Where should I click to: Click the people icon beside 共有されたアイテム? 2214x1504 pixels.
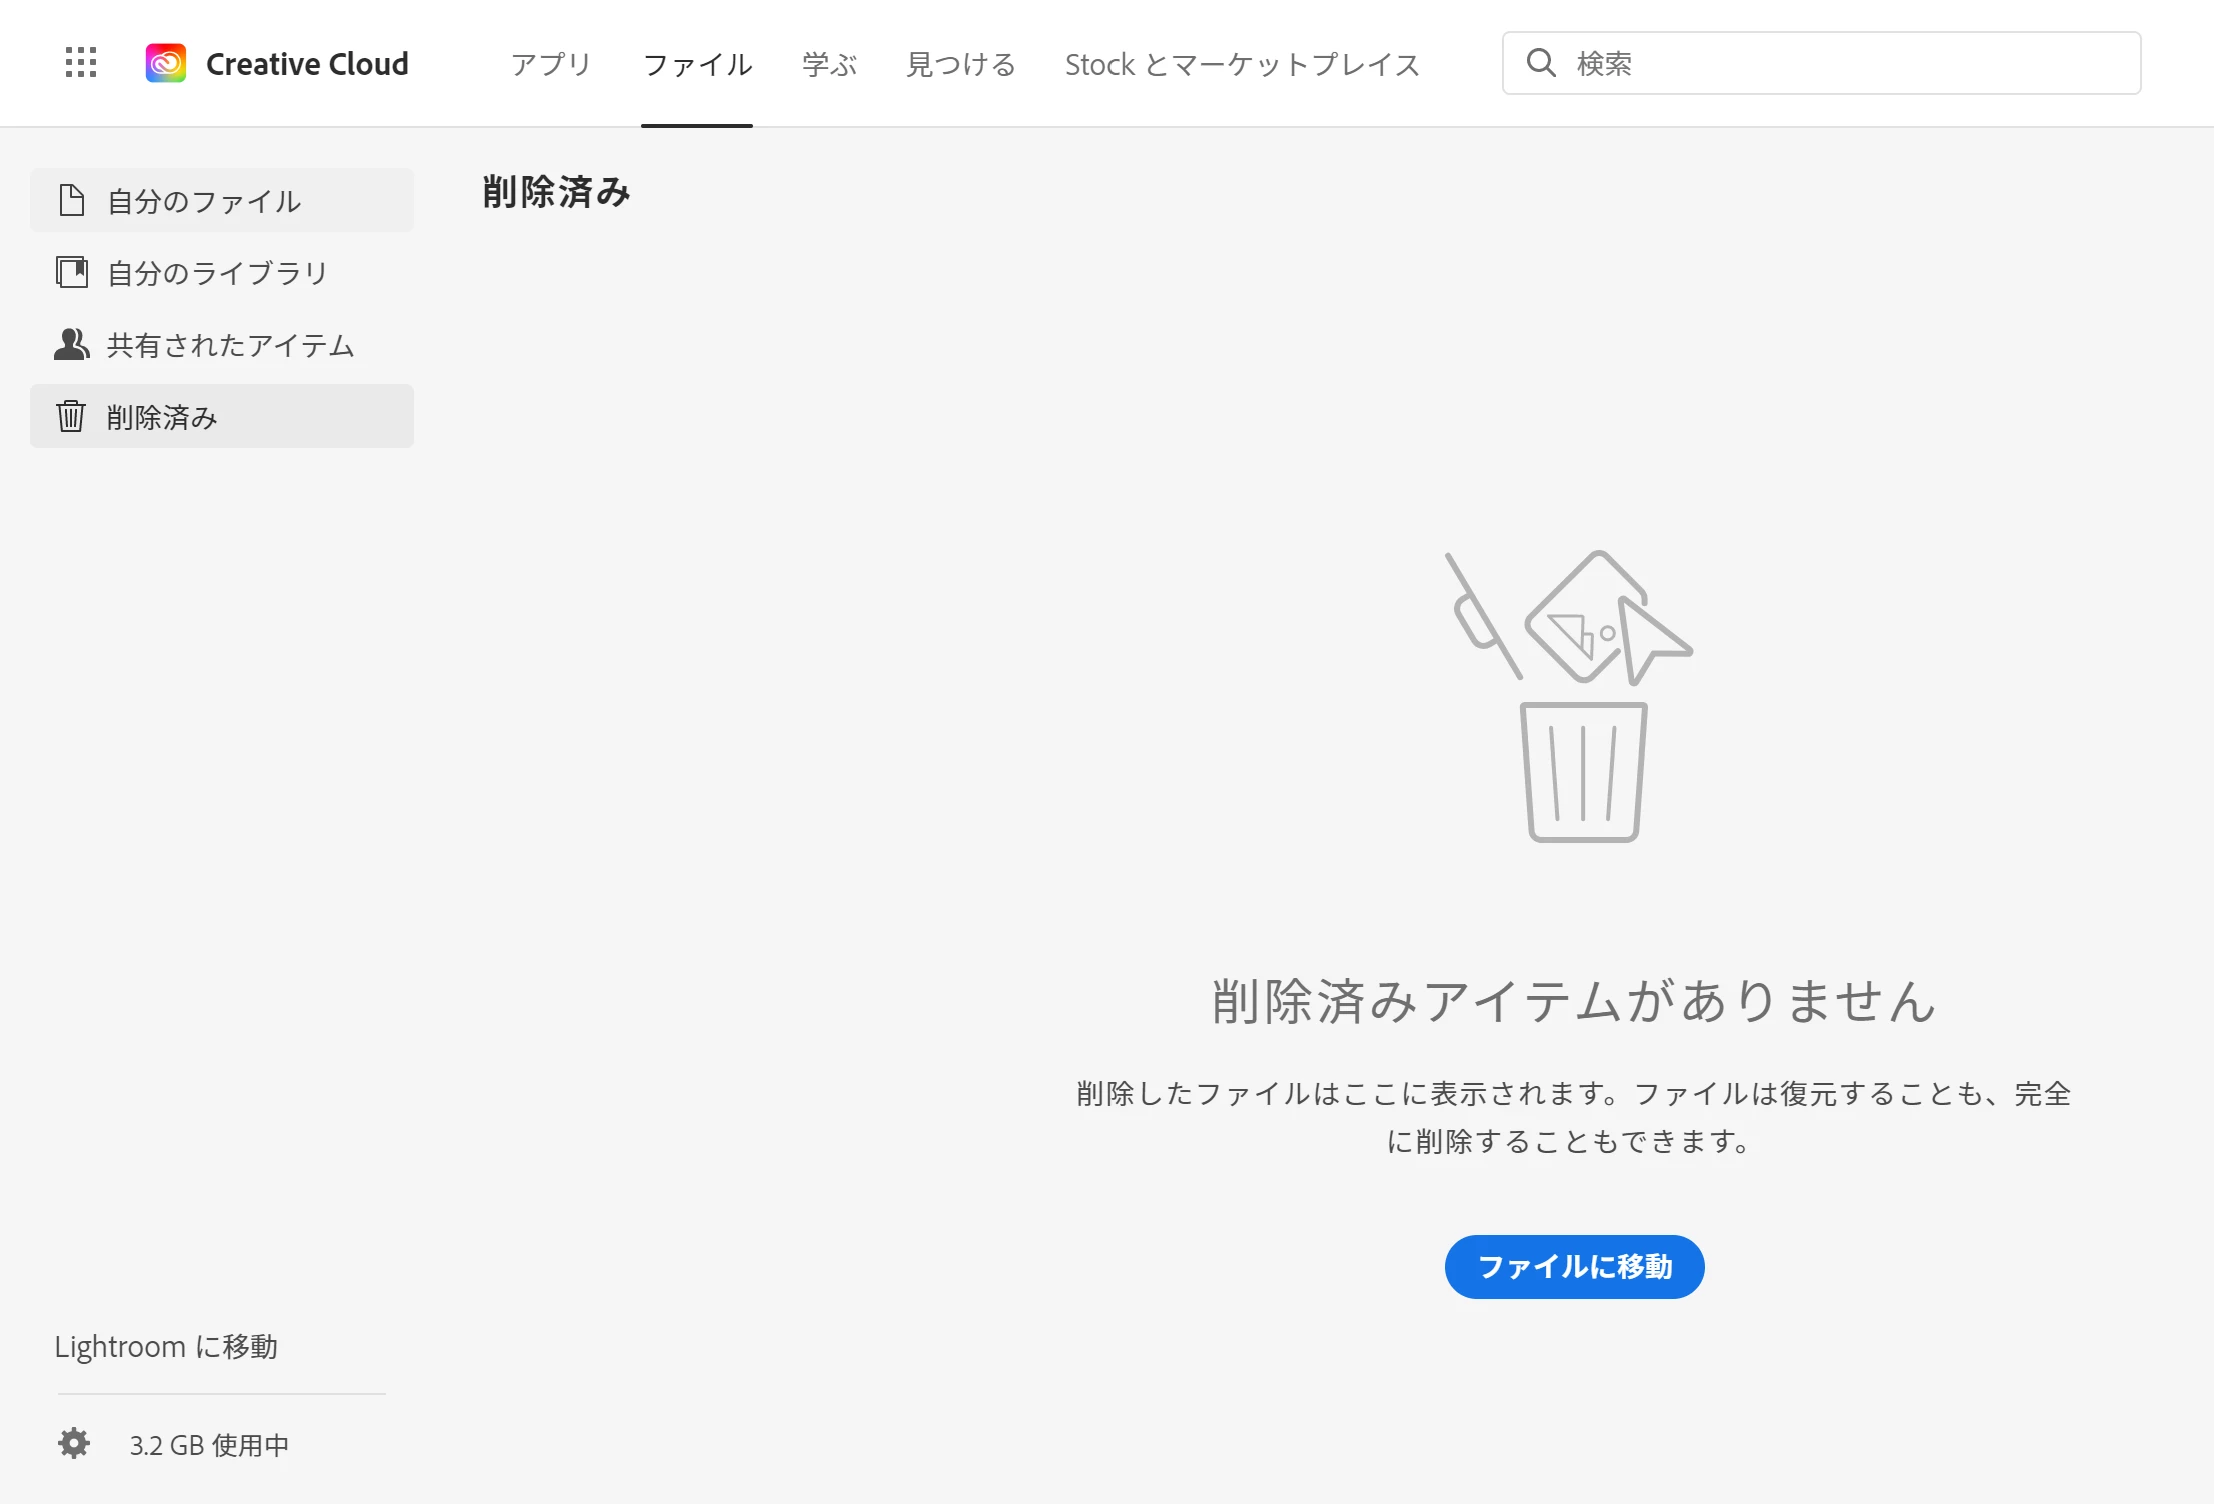71,344
